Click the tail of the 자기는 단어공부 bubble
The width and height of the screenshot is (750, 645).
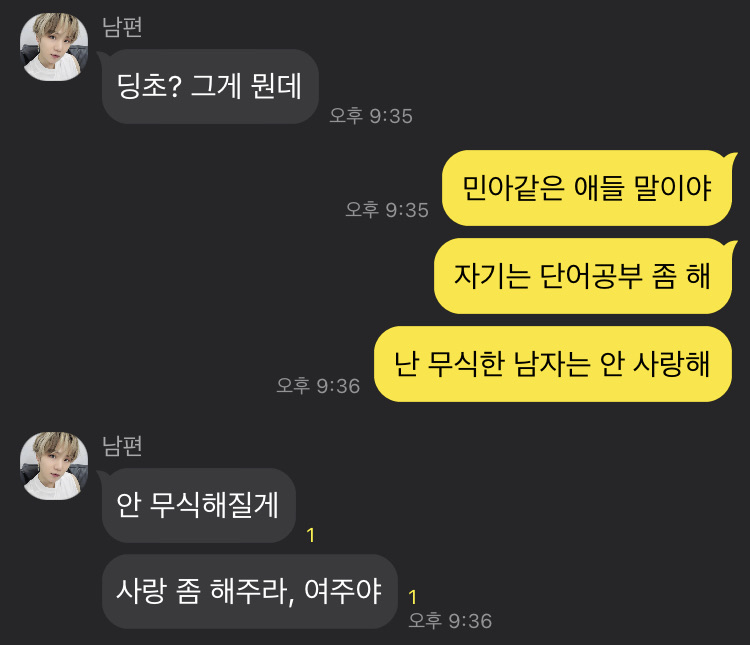point(731,245)
